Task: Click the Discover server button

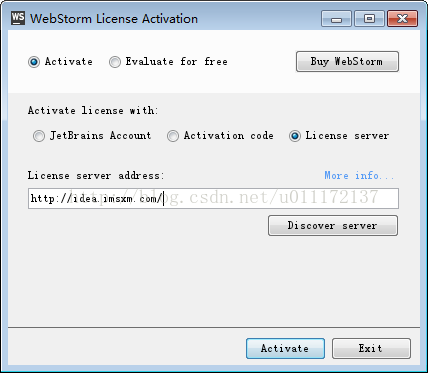Action: pyautogui.click(x=333, y=225)
